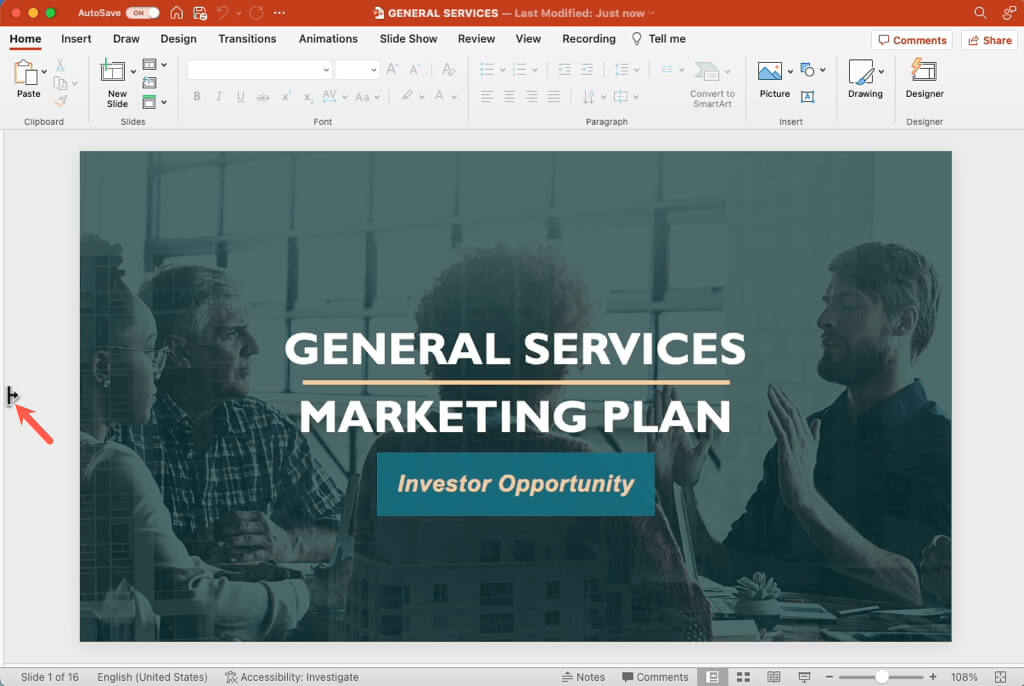The width and height of the screenshot is (1024, 686).
Task: Start slide show from status bar icon
Action: 804,677
